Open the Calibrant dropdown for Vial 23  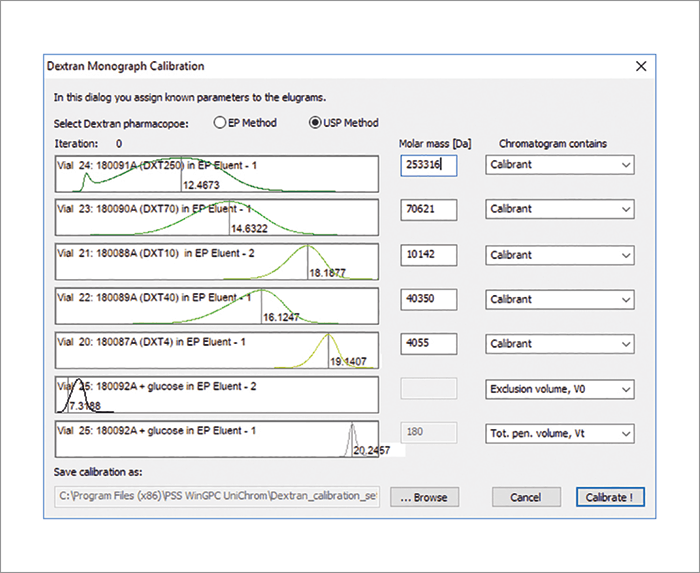tap(560, 209)
